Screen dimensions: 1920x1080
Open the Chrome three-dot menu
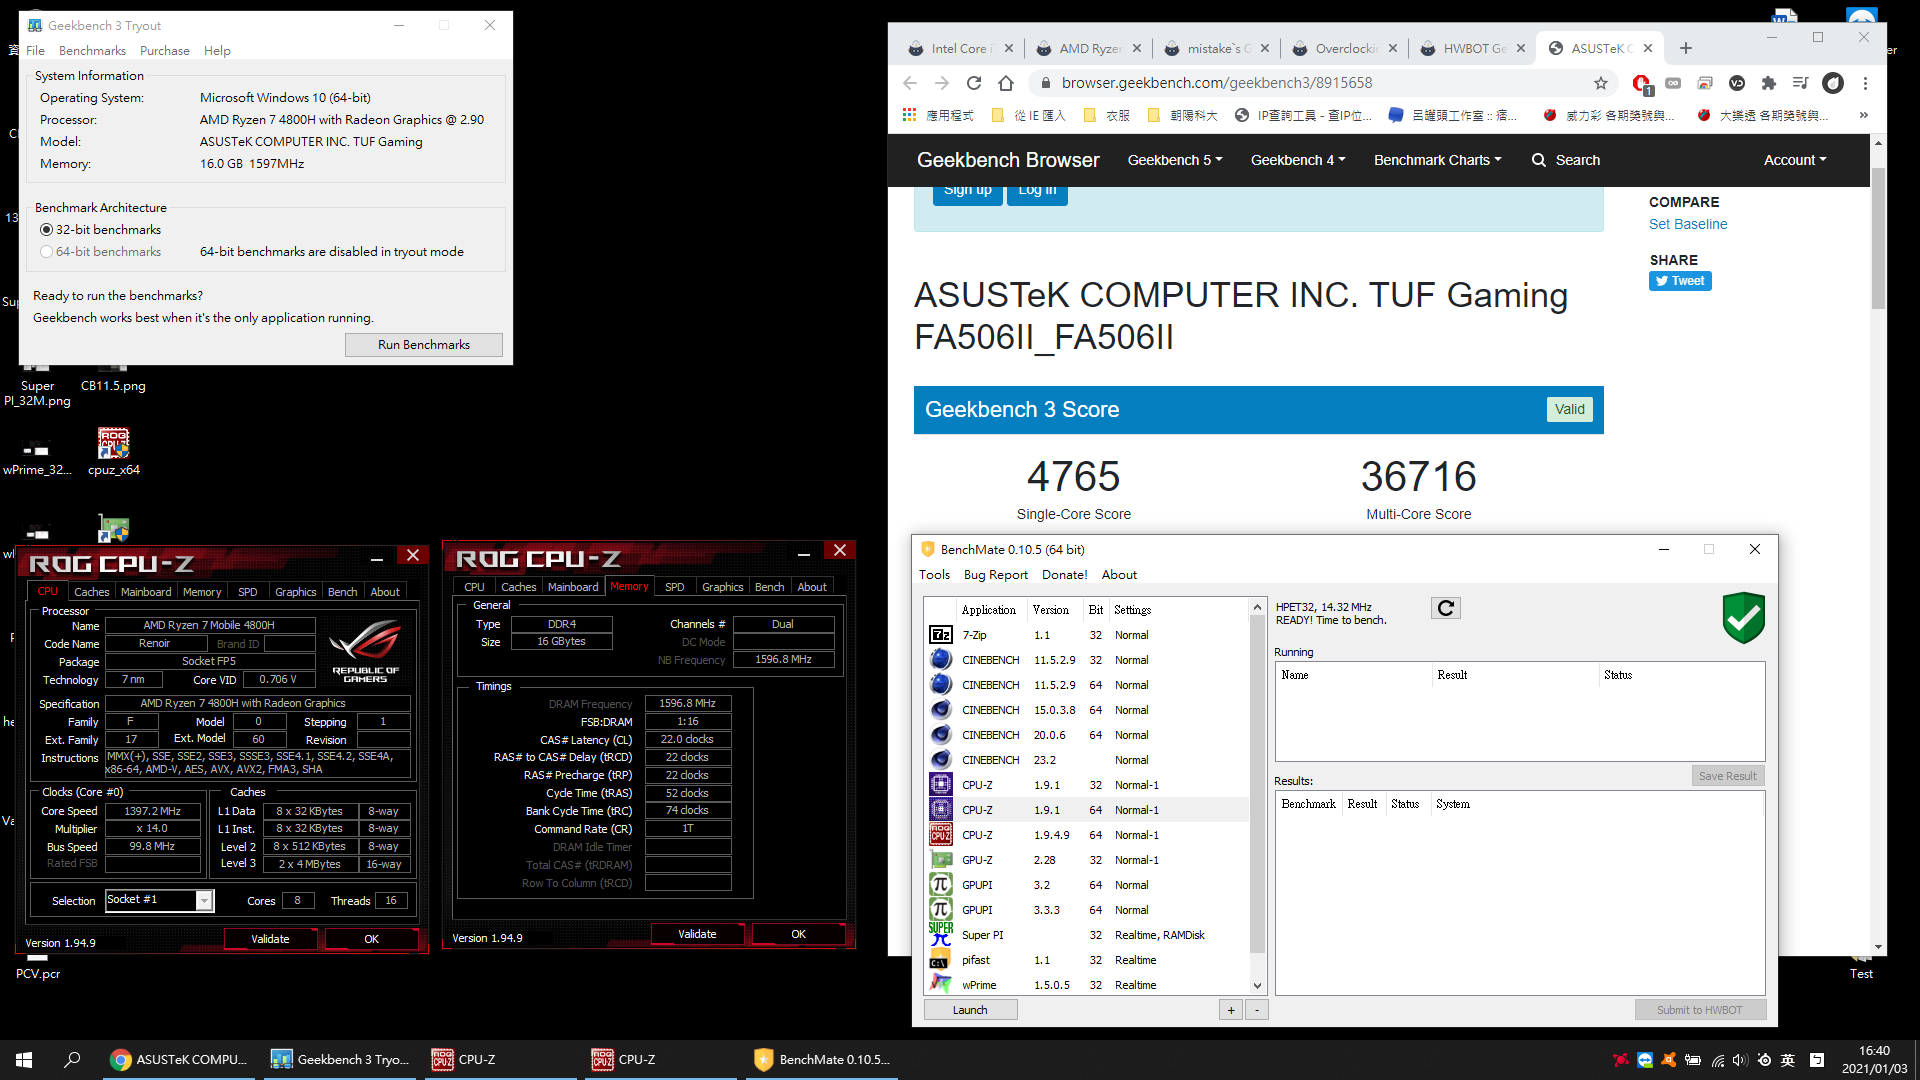tap(1865, 83)
